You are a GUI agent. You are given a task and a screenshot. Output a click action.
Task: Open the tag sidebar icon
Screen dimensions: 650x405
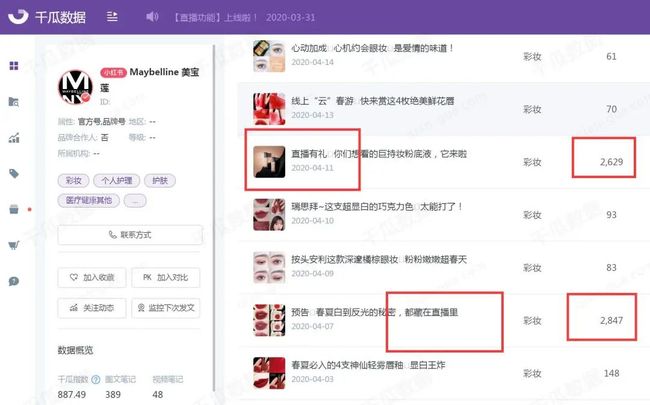pos(14,173)
